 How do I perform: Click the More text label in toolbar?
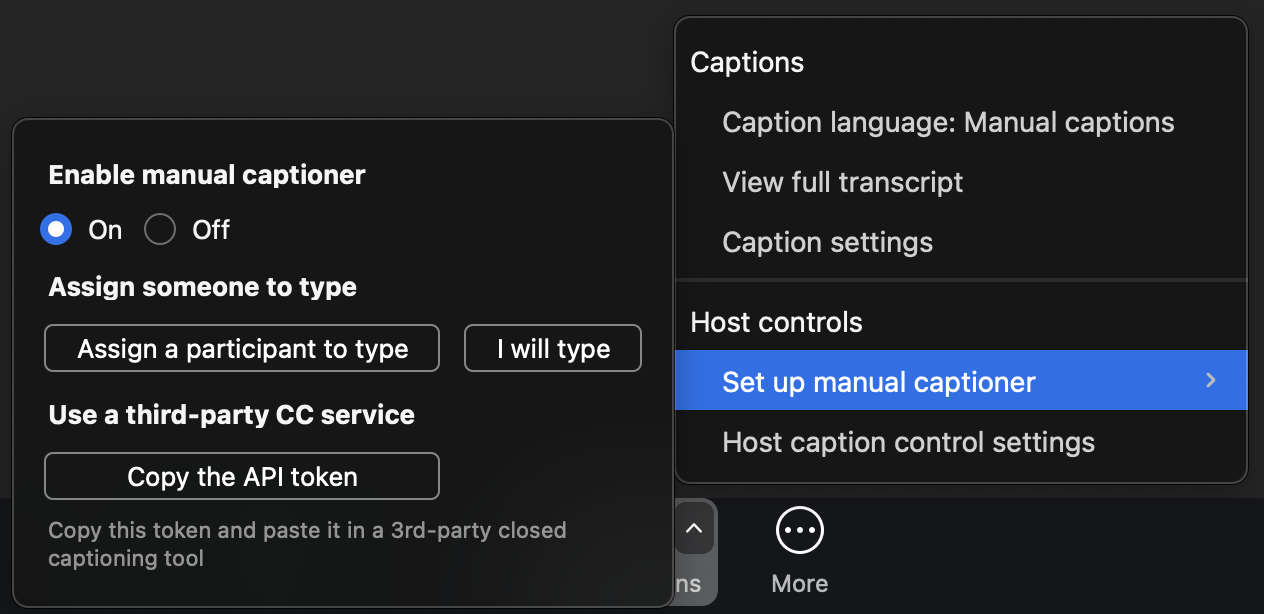click(800, 583)
